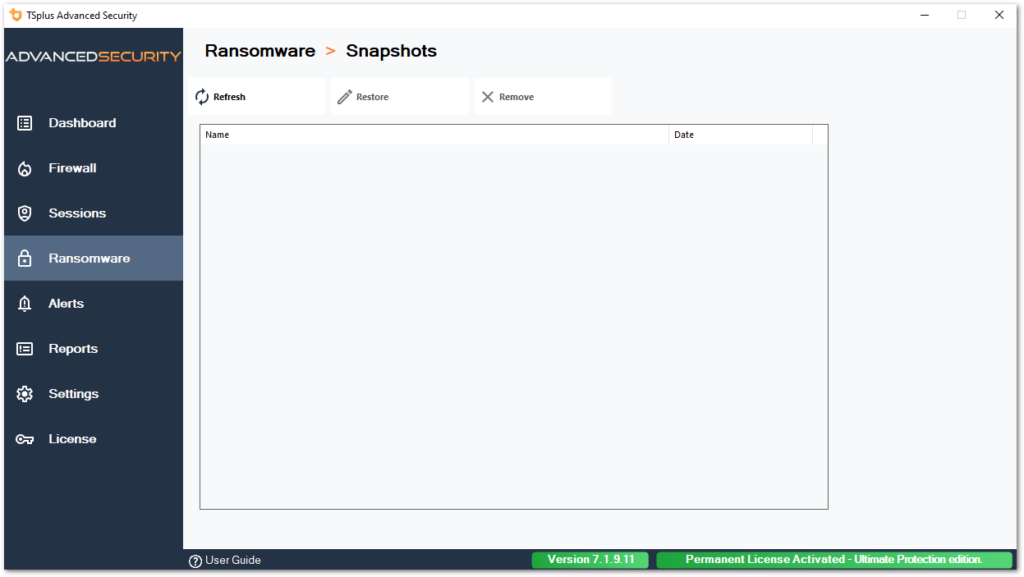
Task: Click the Reports list icon
Action: tap(25, 348)
